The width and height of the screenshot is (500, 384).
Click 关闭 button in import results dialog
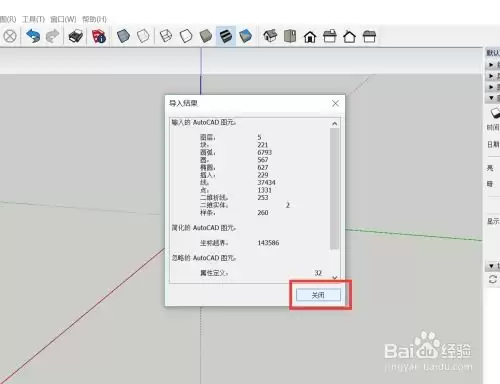coord(318,295)
